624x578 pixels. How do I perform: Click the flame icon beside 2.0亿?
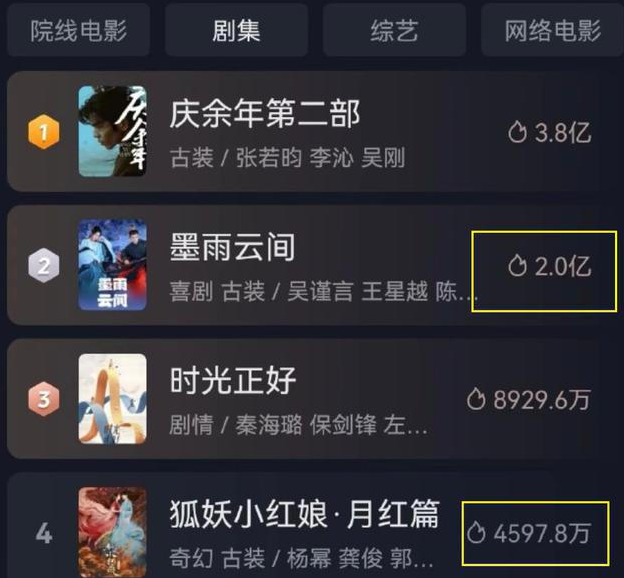(x=517, y=266)
